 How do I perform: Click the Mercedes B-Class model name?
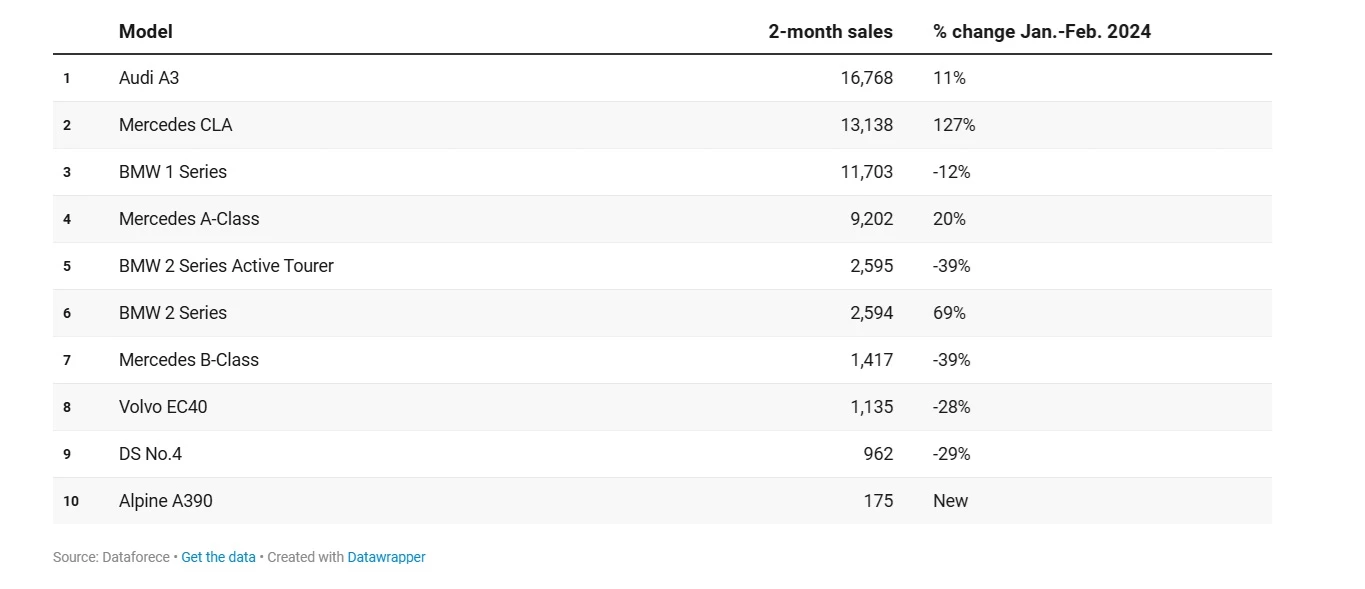[x=188, y=359]
